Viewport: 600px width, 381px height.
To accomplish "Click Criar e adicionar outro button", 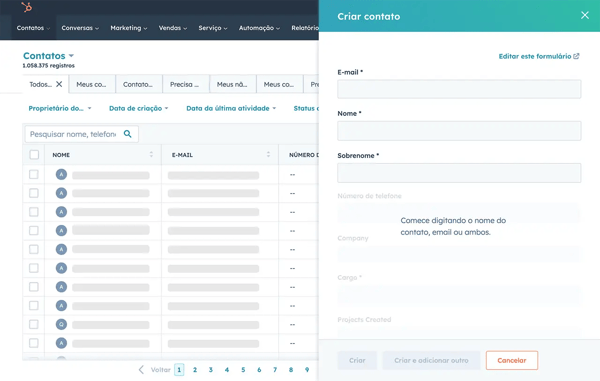I will 431,360.
